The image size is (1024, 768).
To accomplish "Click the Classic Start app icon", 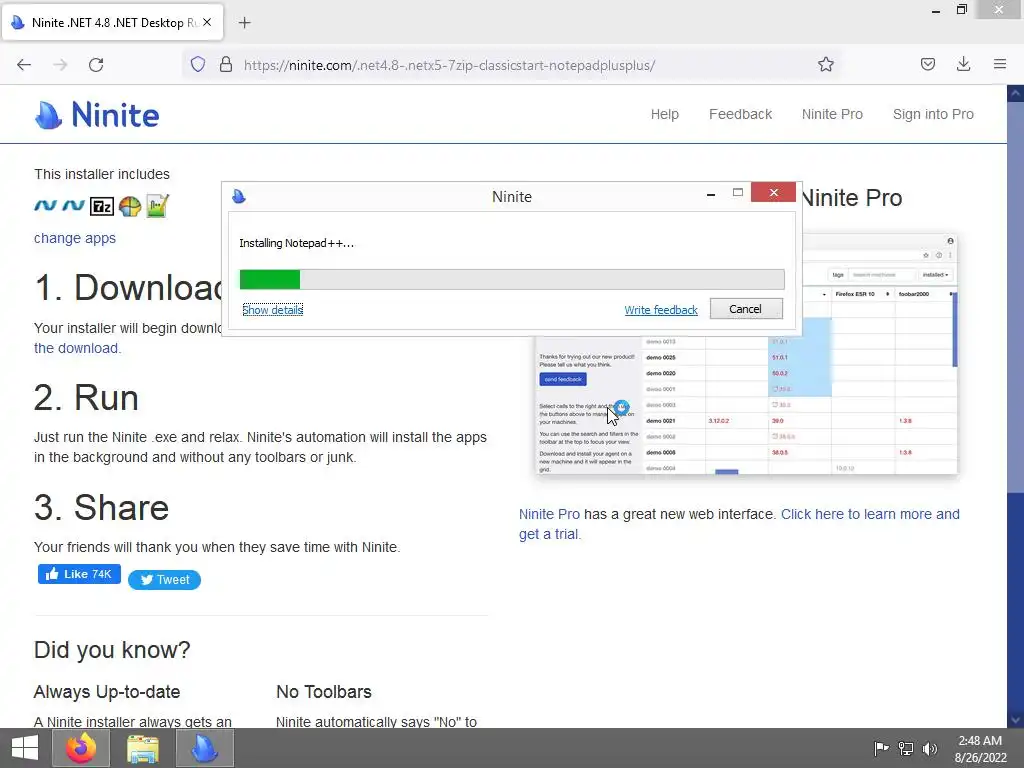I will [130, 206].
